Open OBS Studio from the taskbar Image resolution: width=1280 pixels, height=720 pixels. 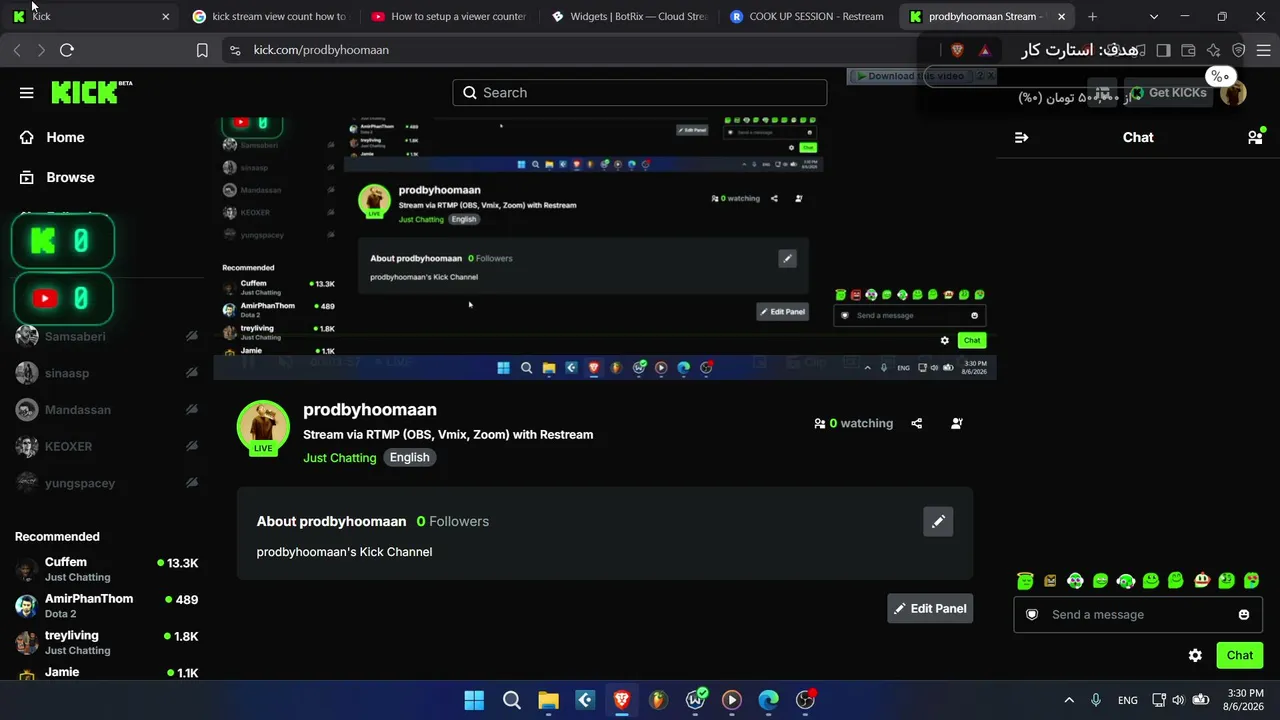tap(805, 700)
